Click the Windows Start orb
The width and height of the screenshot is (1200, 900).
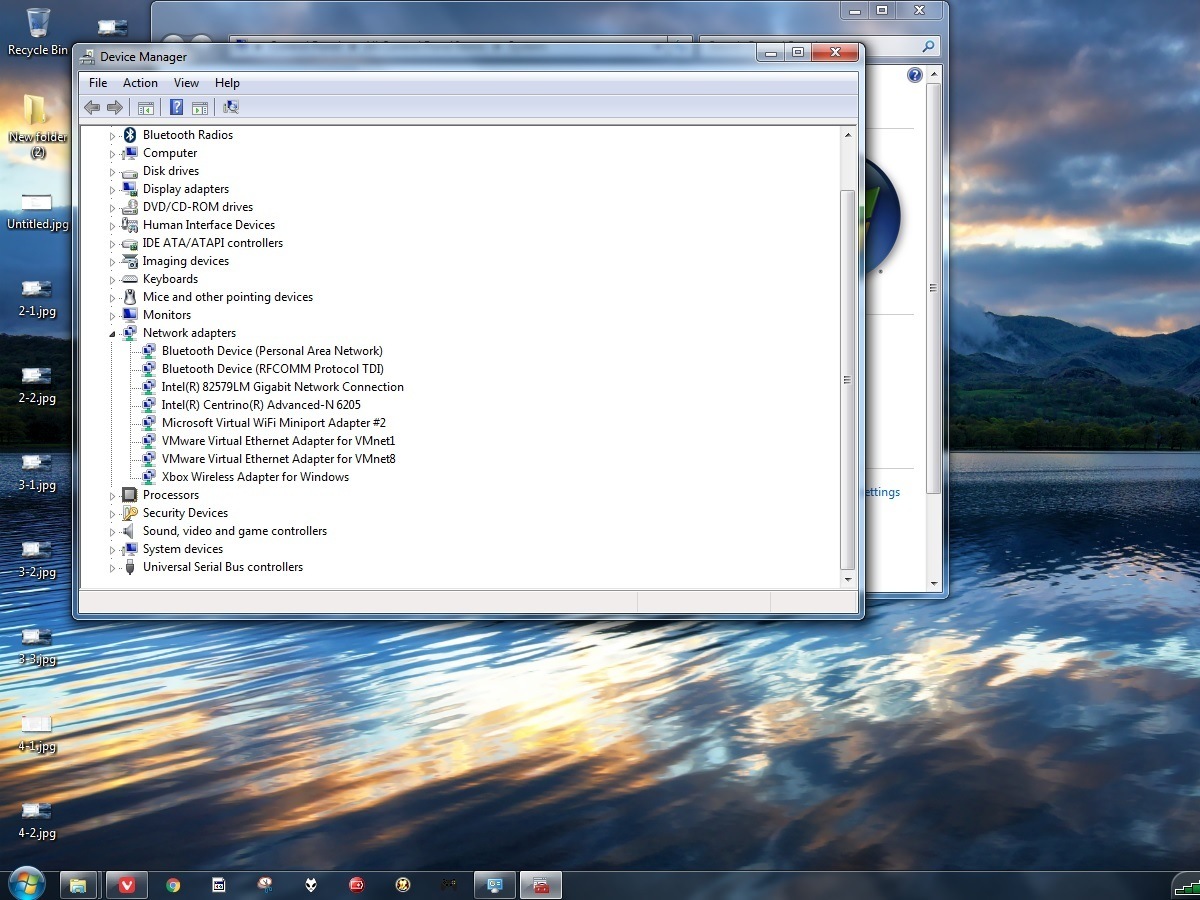tap(26, 884)
